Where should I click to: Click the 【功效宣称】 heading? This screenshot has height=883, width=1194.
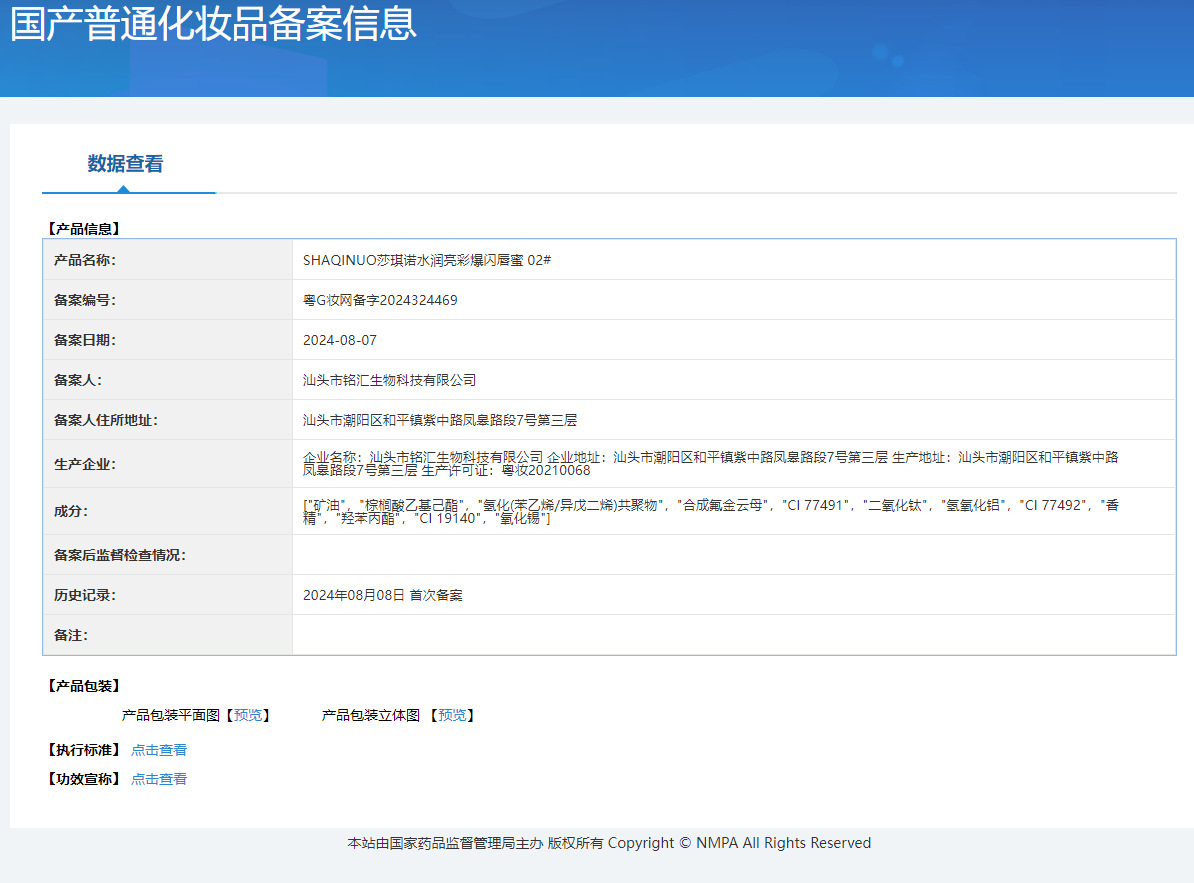coord(84,779)
